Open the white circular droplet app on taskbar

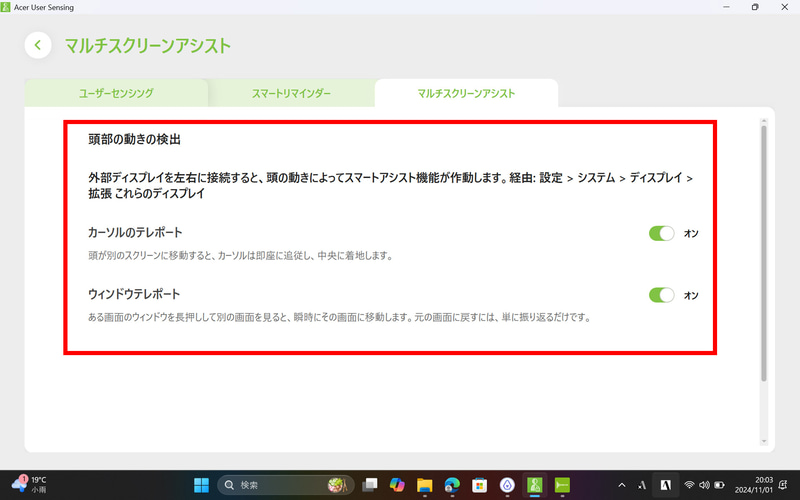tap(507, 485)
